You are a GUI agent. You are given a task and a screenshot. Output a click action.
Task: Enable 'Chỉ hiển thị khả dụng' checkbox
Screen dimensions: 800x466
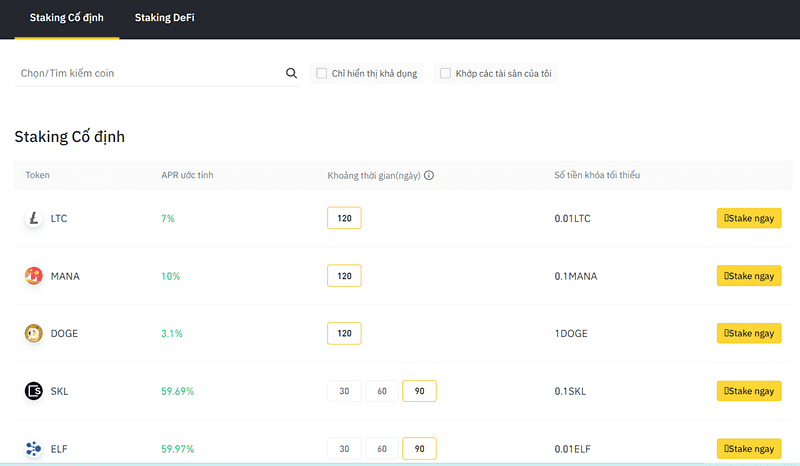point(321,73)
